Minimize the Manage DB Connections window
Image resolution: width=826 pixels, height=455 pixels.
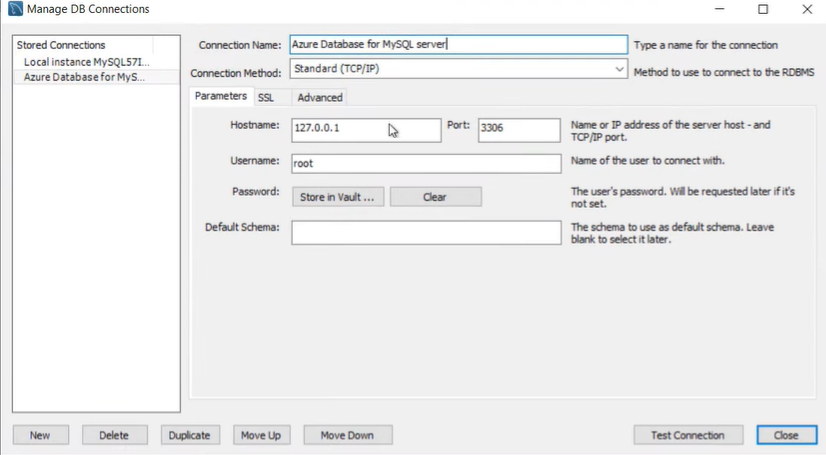(720, 9)
